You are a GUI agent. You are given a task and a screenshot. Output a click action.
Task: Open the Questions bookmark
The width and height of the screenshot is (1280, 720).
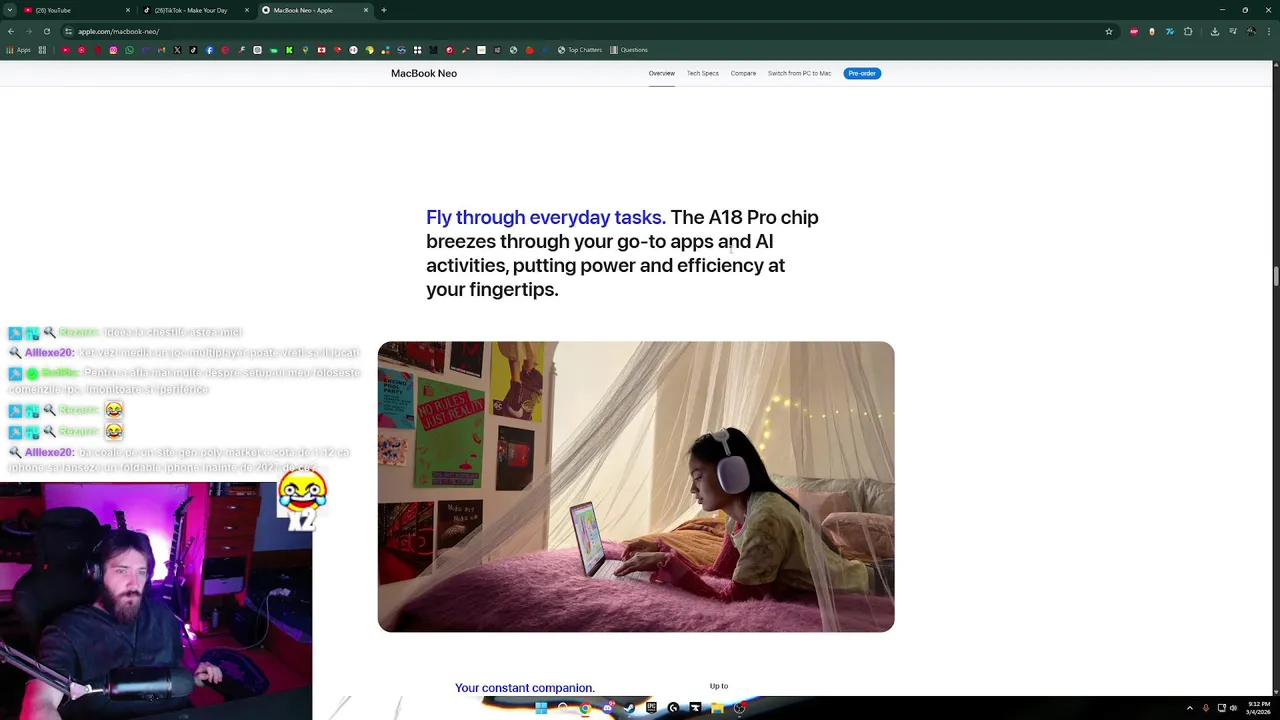point(628,50)
